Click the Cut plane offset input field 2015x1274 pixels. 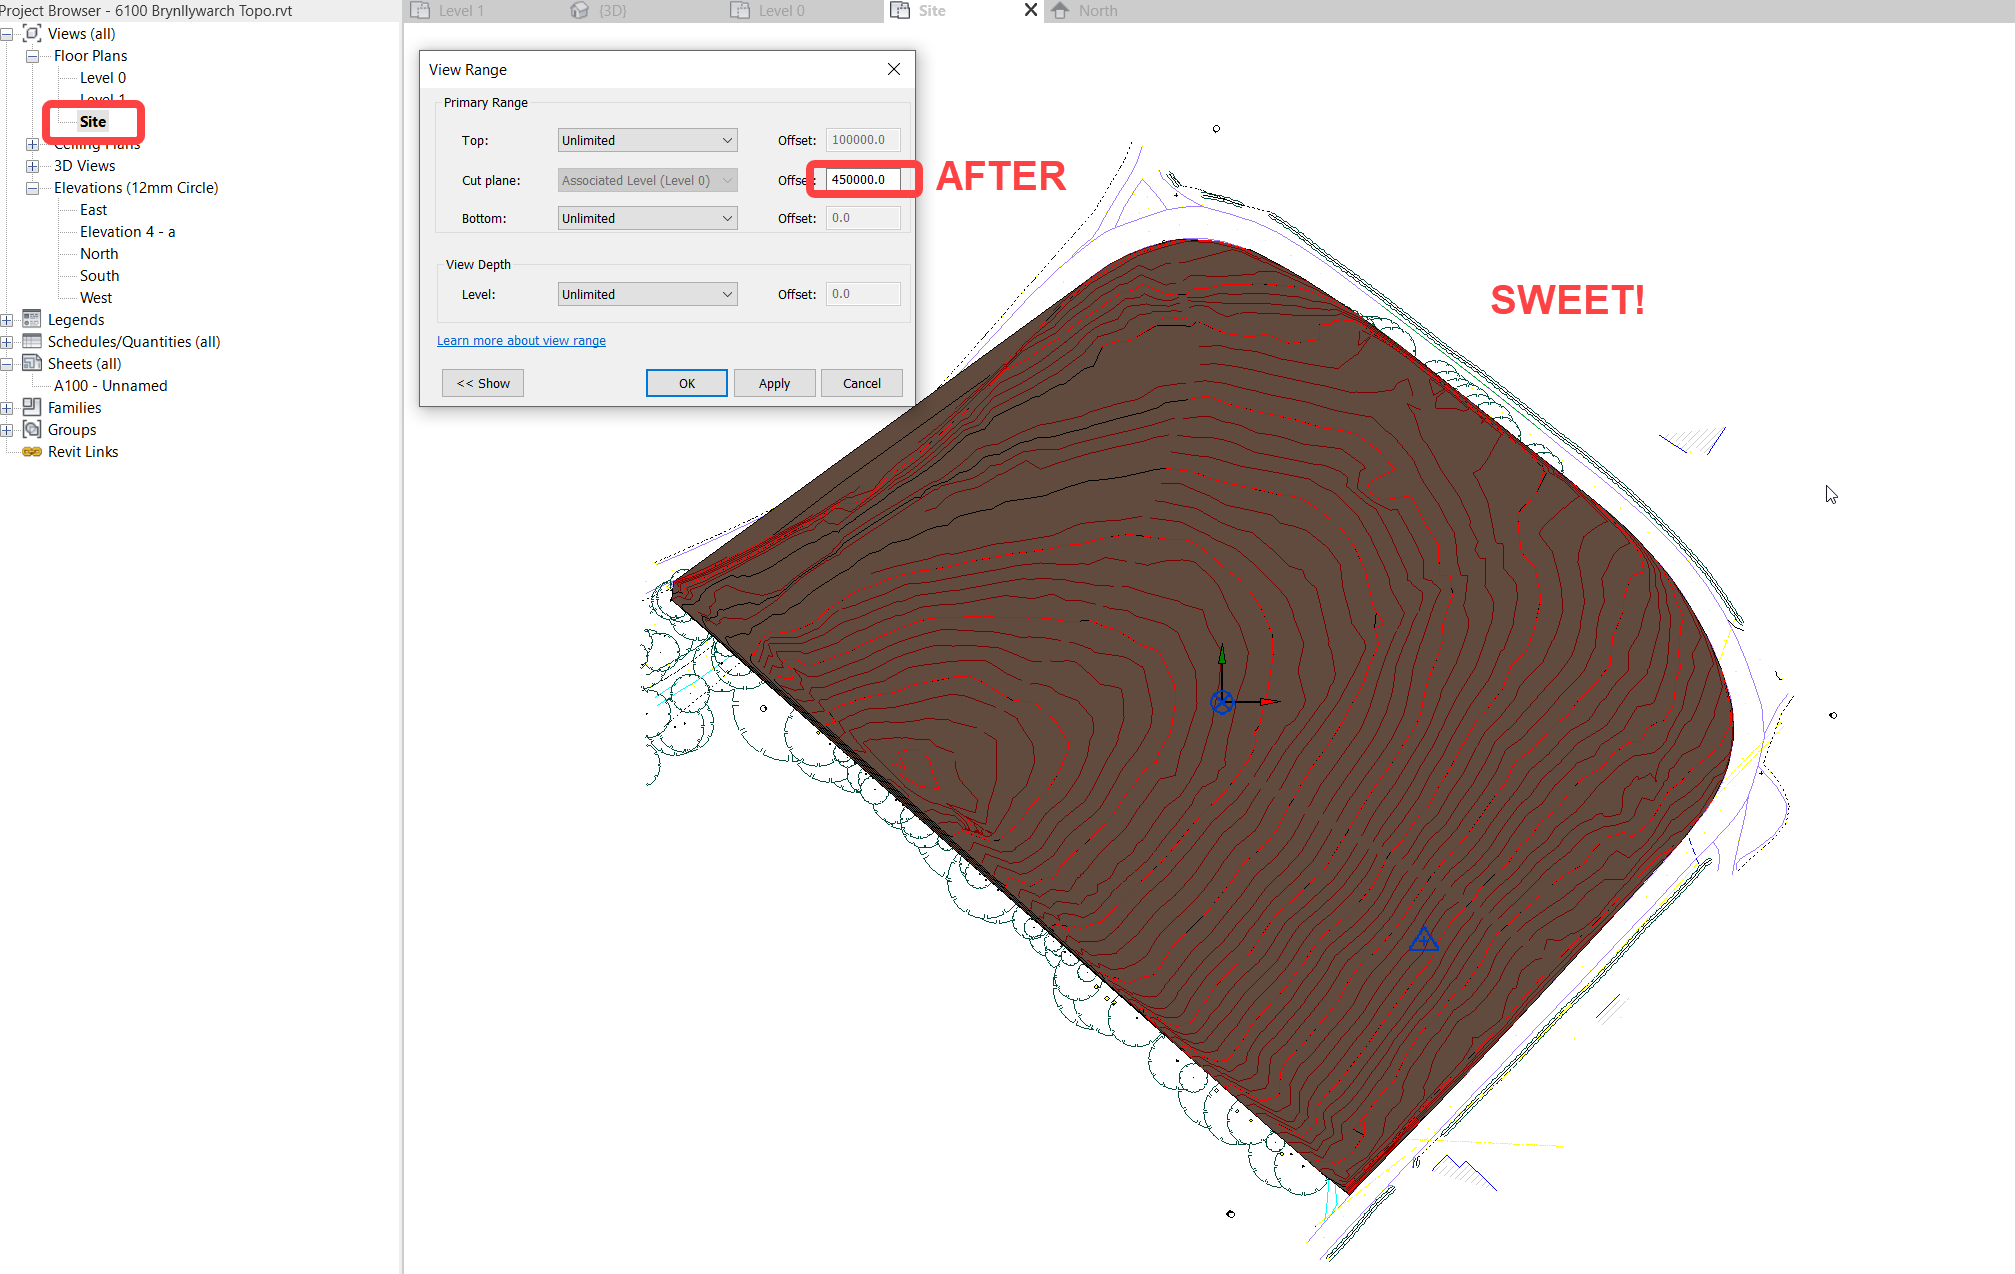tap(863, 180)
